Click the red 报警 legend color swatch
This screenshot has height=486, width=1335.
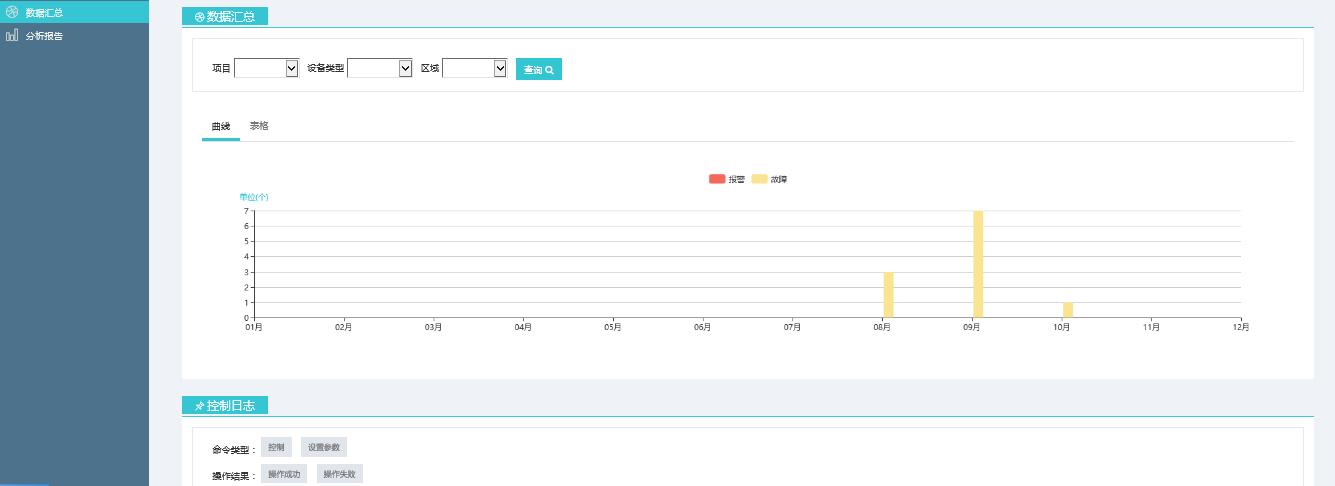[x=717, y=179]
